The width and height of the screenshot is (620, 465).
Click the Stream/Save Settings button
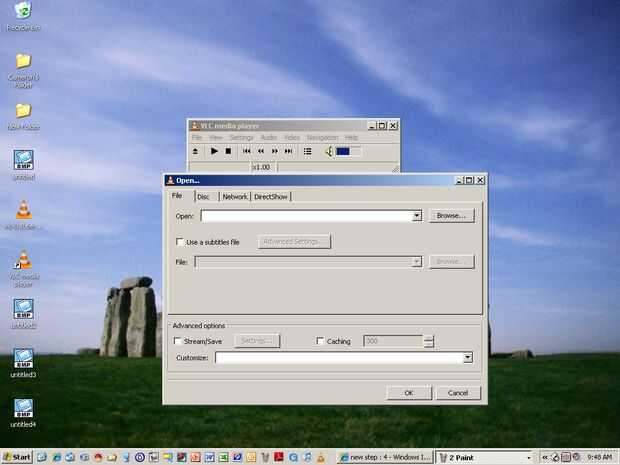(x=257, y=341)
